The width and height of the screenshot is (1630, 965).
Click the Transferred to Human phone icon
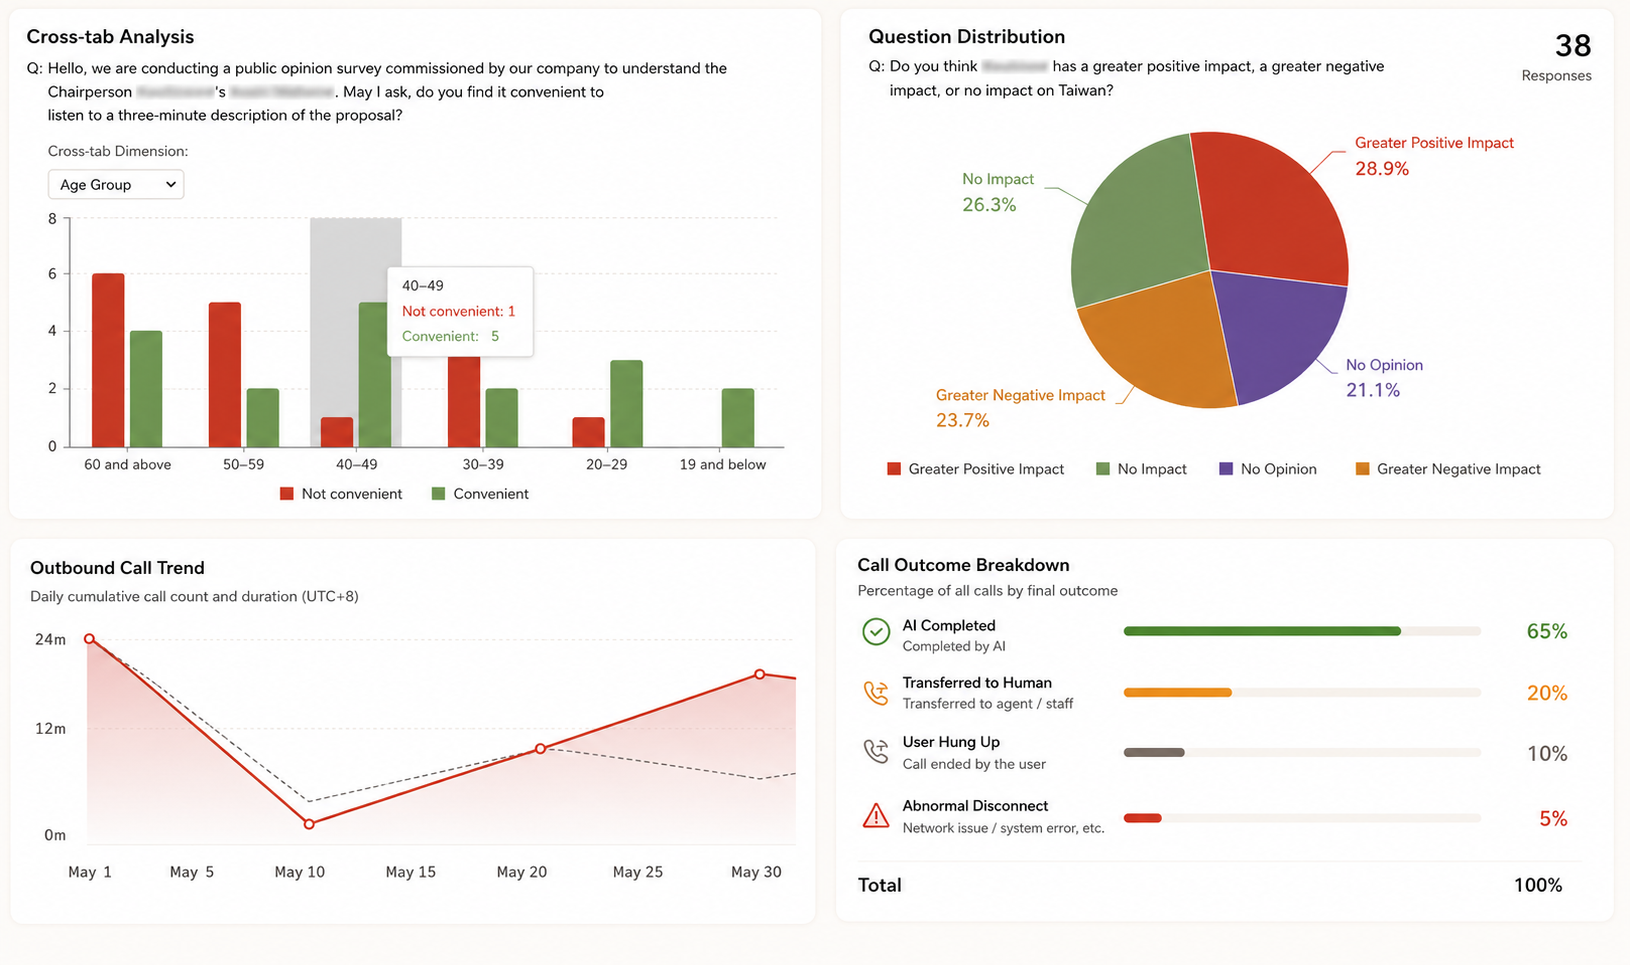click(876, 693)
